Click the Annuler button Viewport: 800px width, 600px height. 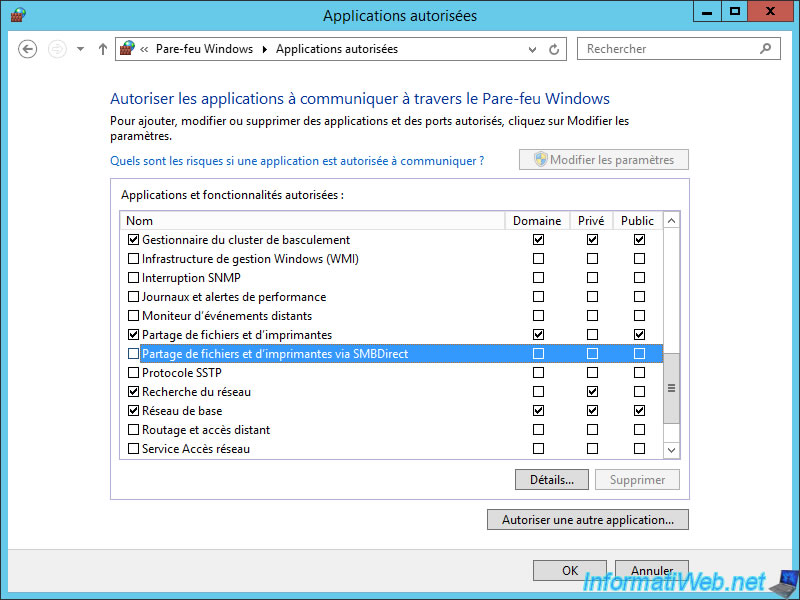(x=652, y=570)
